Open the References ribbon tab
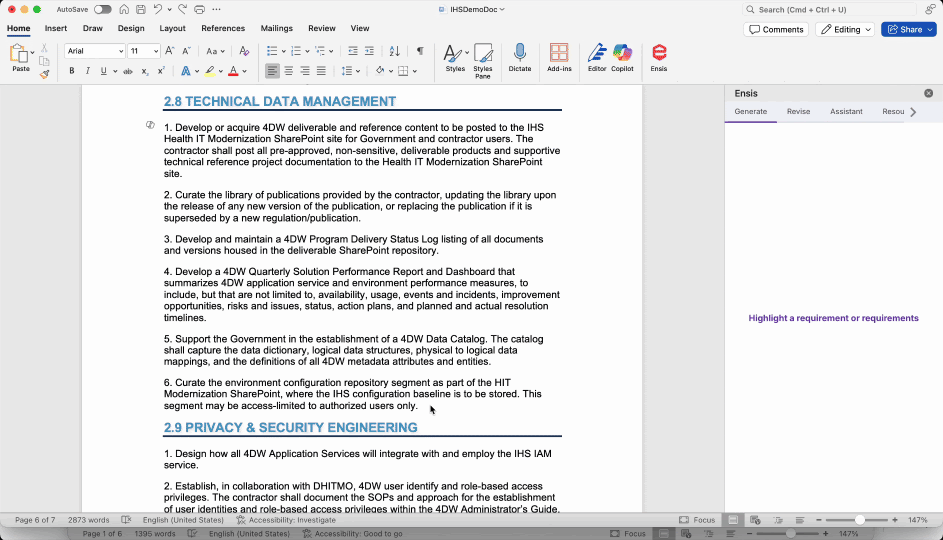 point(223,28)
